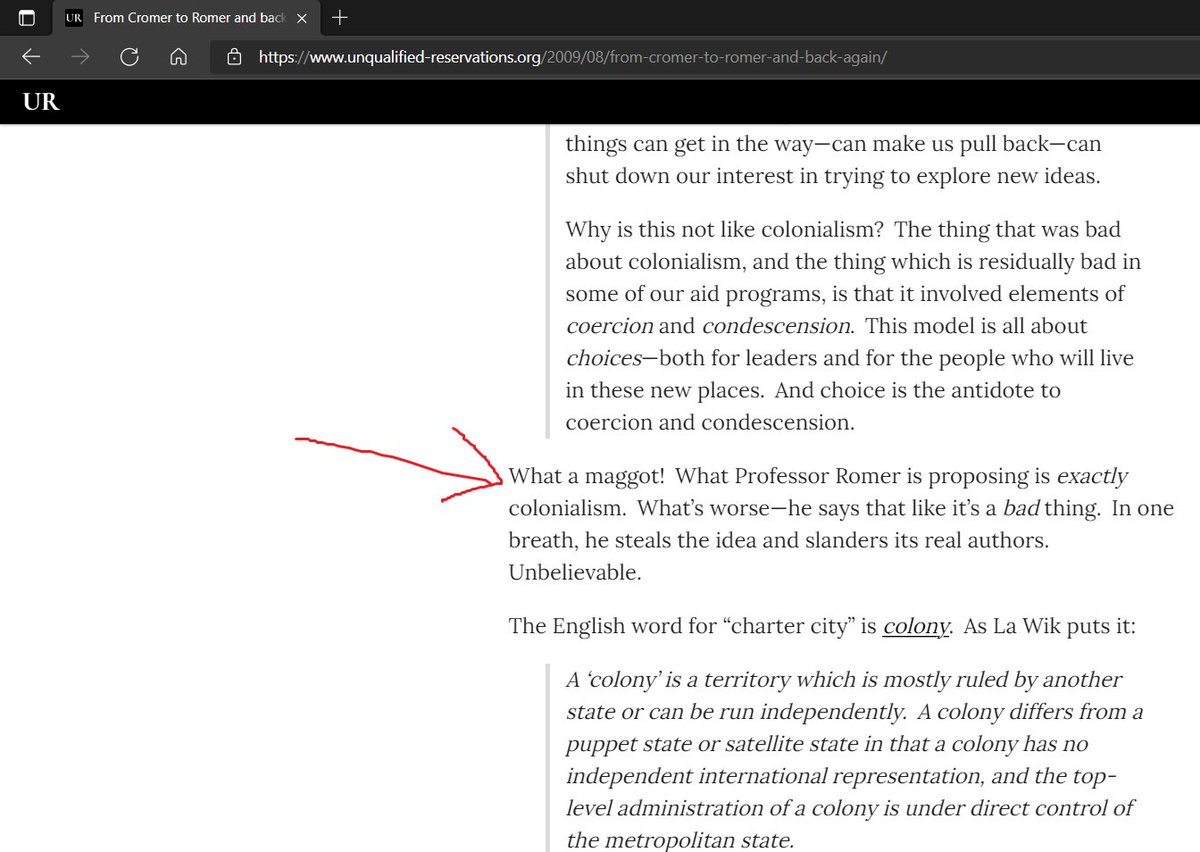
Task: Click 'Why is this not like colonialism?'
Action: click(724, 229)
